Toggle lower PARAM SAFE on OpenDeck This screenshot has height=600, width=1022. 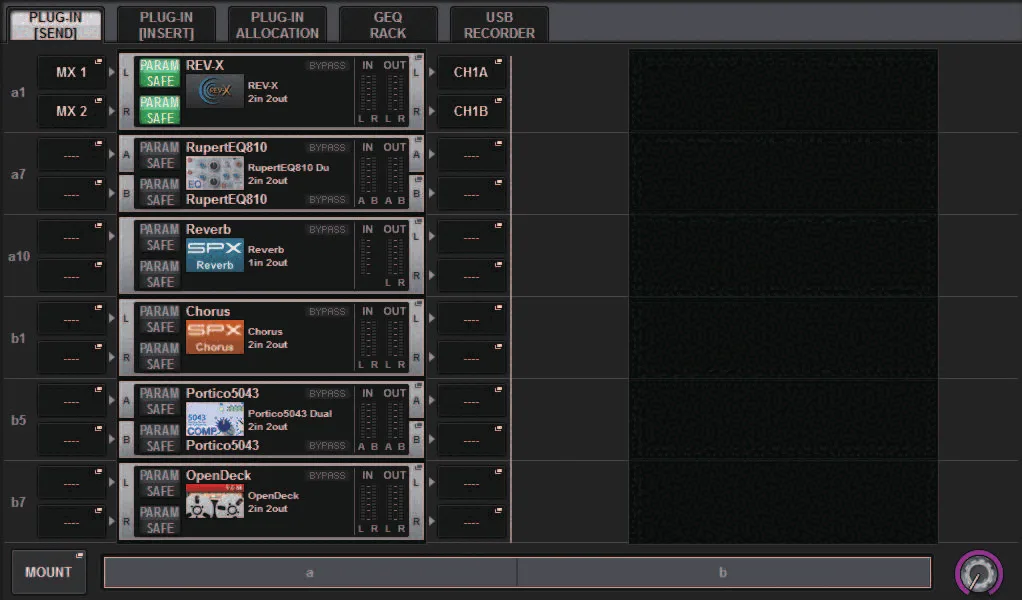pyautogui.click(x=160, y=521)
